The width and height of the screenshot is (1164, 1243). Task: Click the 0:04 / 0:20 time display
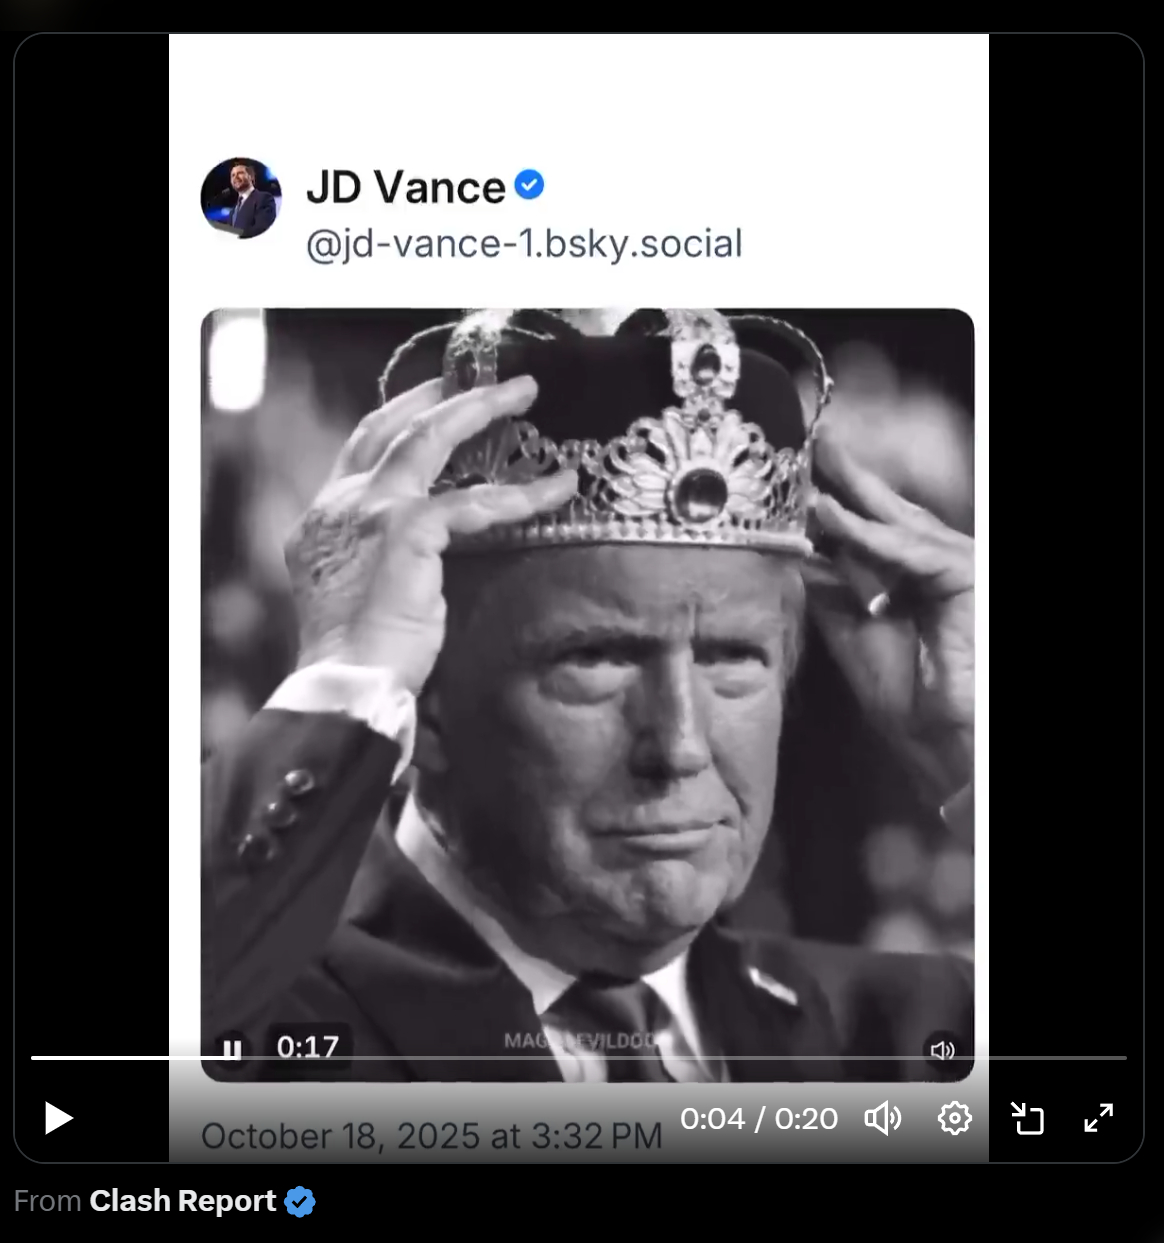[759, 1118]
